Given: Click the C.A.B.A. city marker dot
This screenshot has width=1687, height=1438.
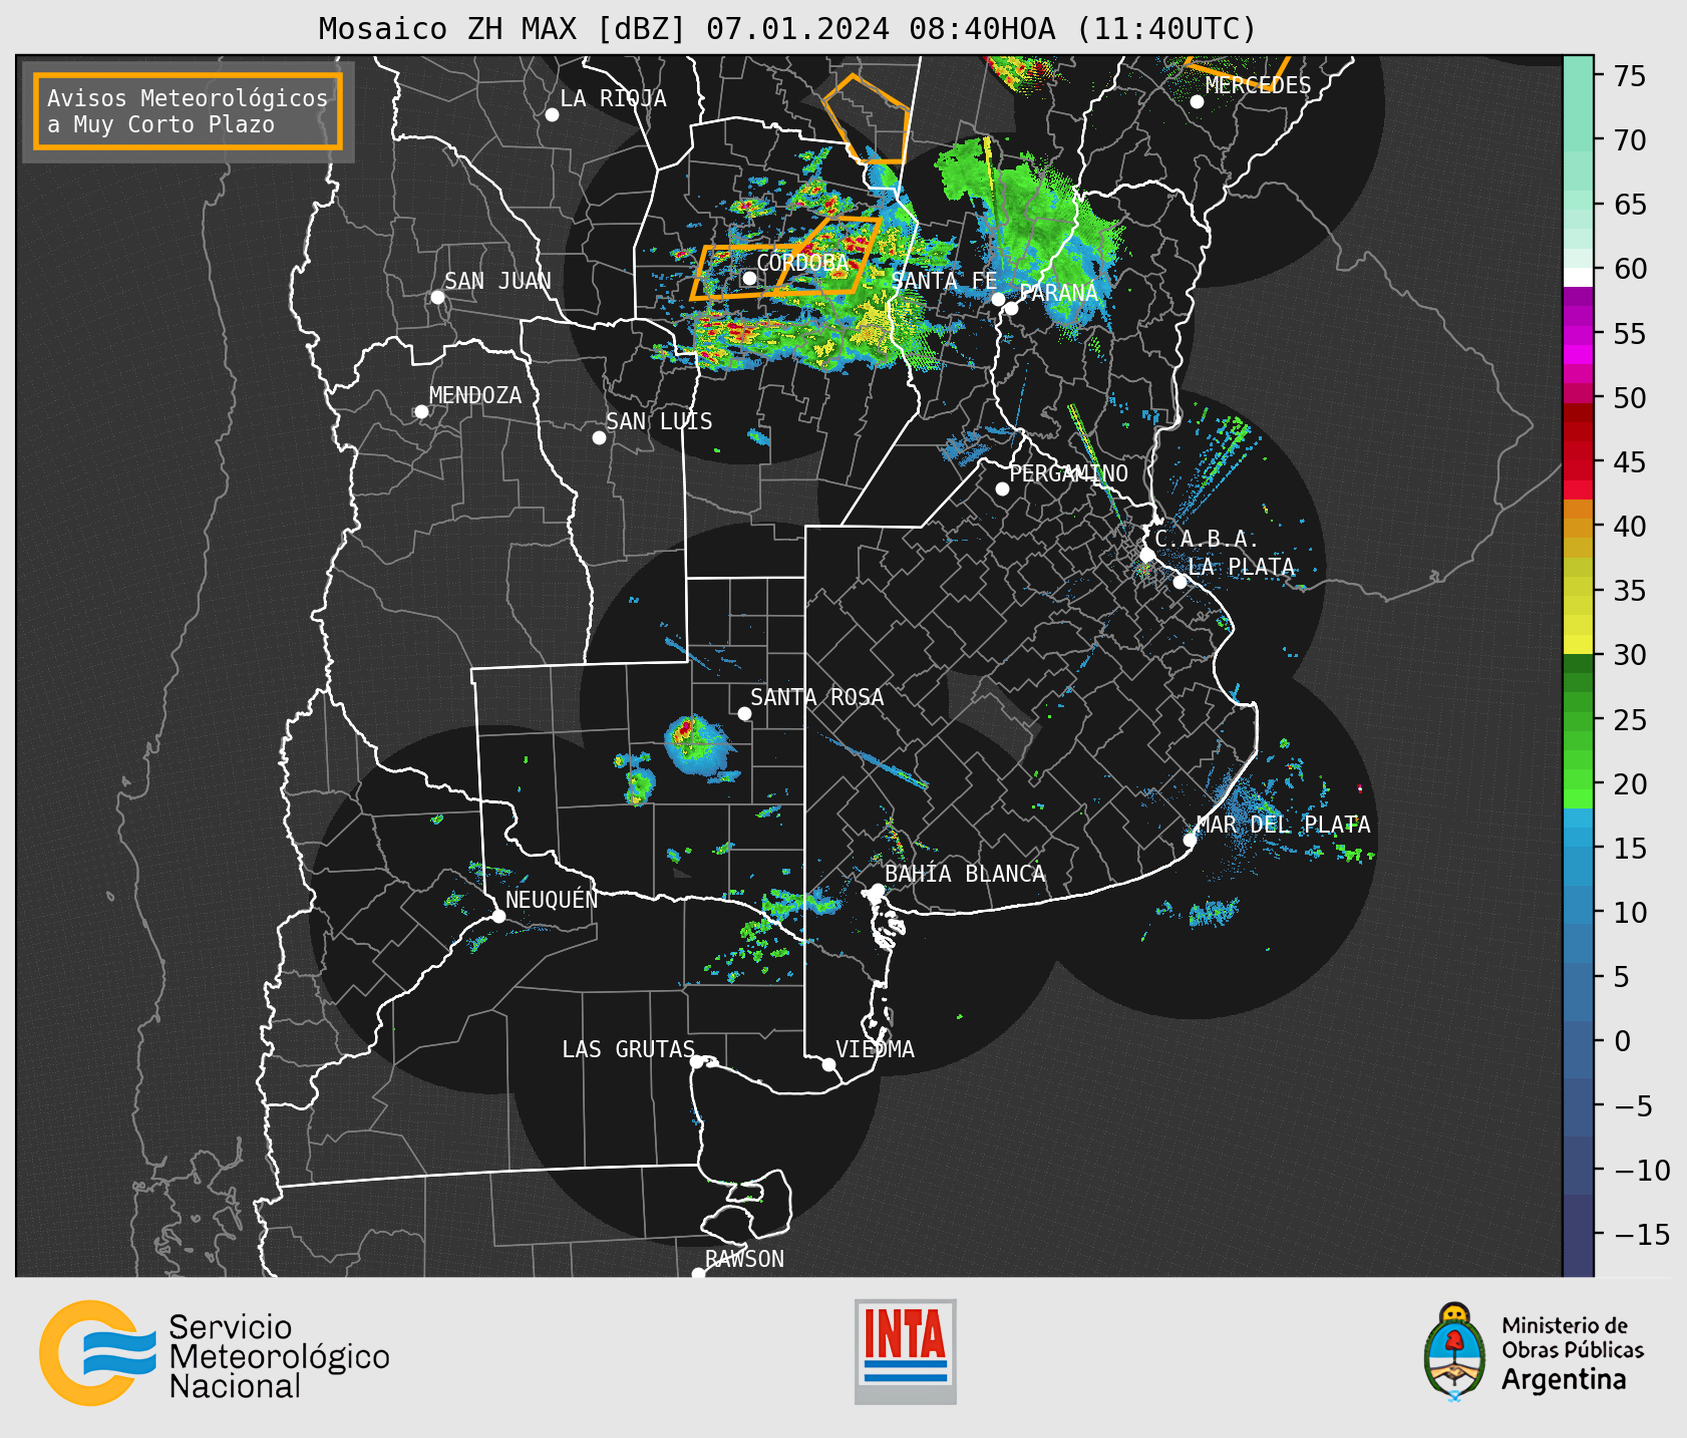Looking at the screenshot, I should click(x=1148, y=555).
